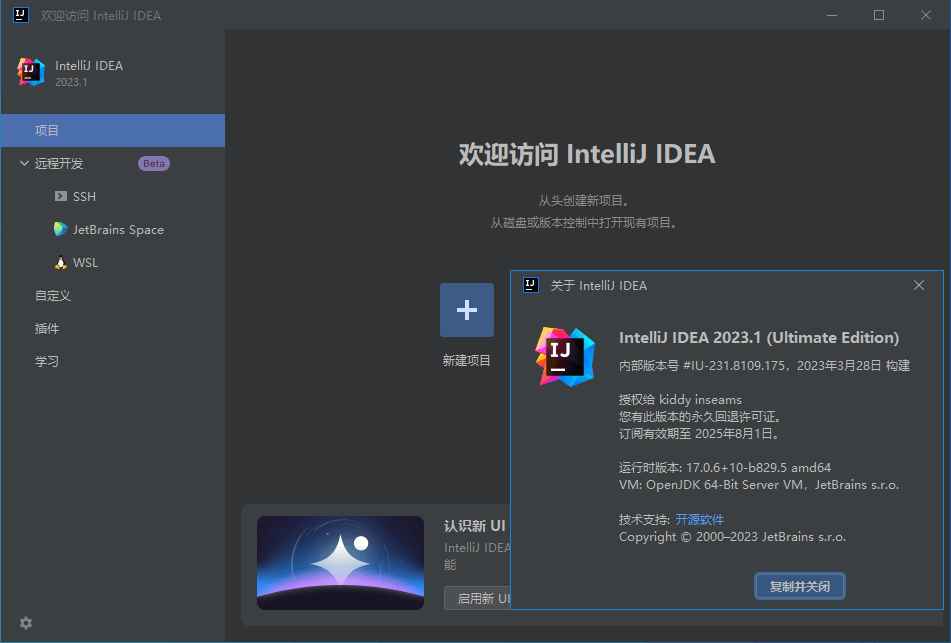The width and height of the screenshot is (951, 643).
Task: Click the IntelliJ IDEA logo at sidebar top
Action: pyautogui.click(x=30, y=71)
